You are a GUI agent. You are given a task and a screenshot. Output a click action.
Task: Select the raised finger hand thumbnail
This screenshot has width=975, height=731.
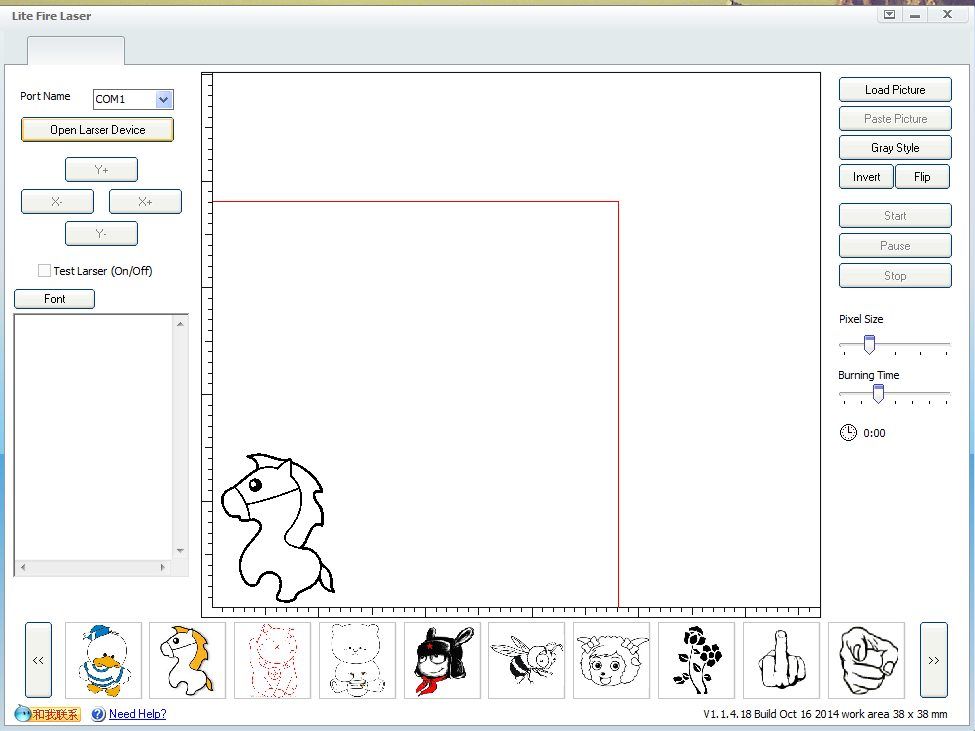[x=781, y=660]
